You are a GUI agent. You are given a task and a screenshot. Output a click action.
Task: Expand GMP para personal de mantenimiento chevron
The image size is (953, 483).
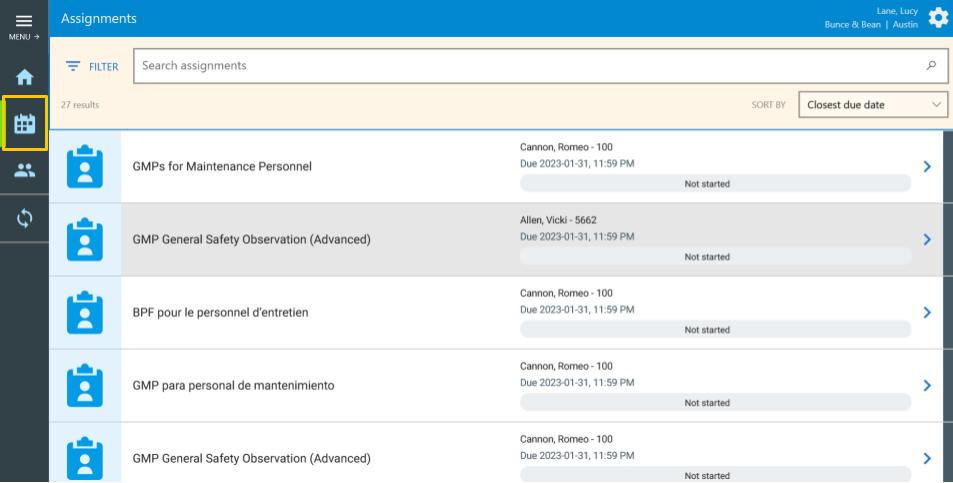point(927,386)
